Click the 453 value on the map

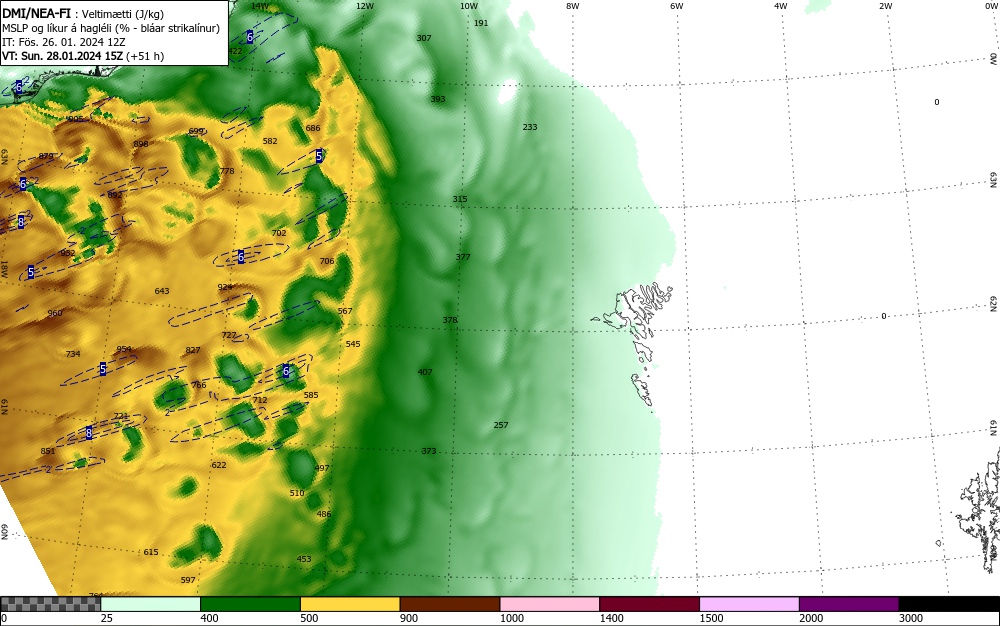[x=304, y=560]
